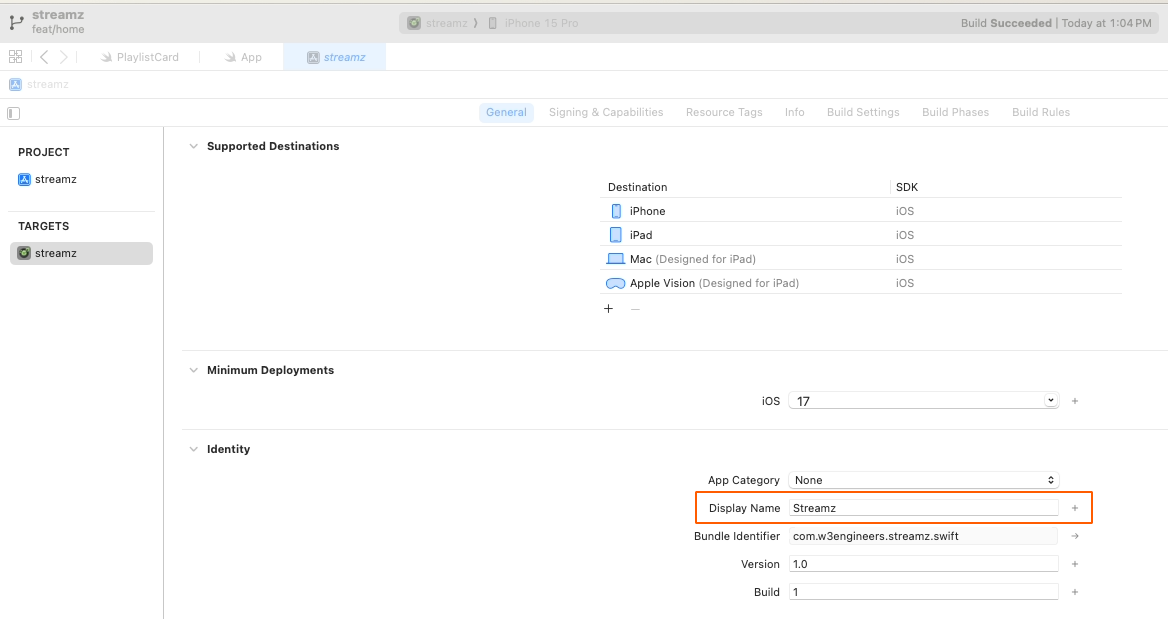Switch to the PlaylistCard editor tab
Viewport: 1168px width, 619px height.
140,57
